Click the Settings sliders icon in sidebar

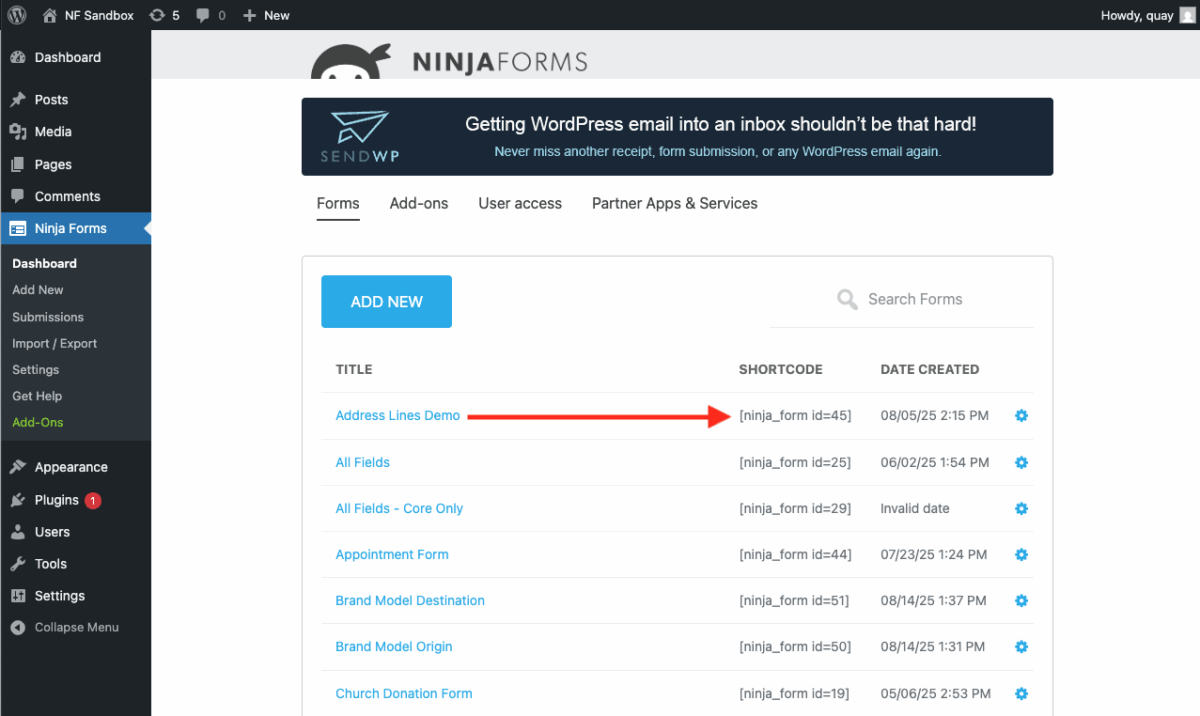[18, 596]
